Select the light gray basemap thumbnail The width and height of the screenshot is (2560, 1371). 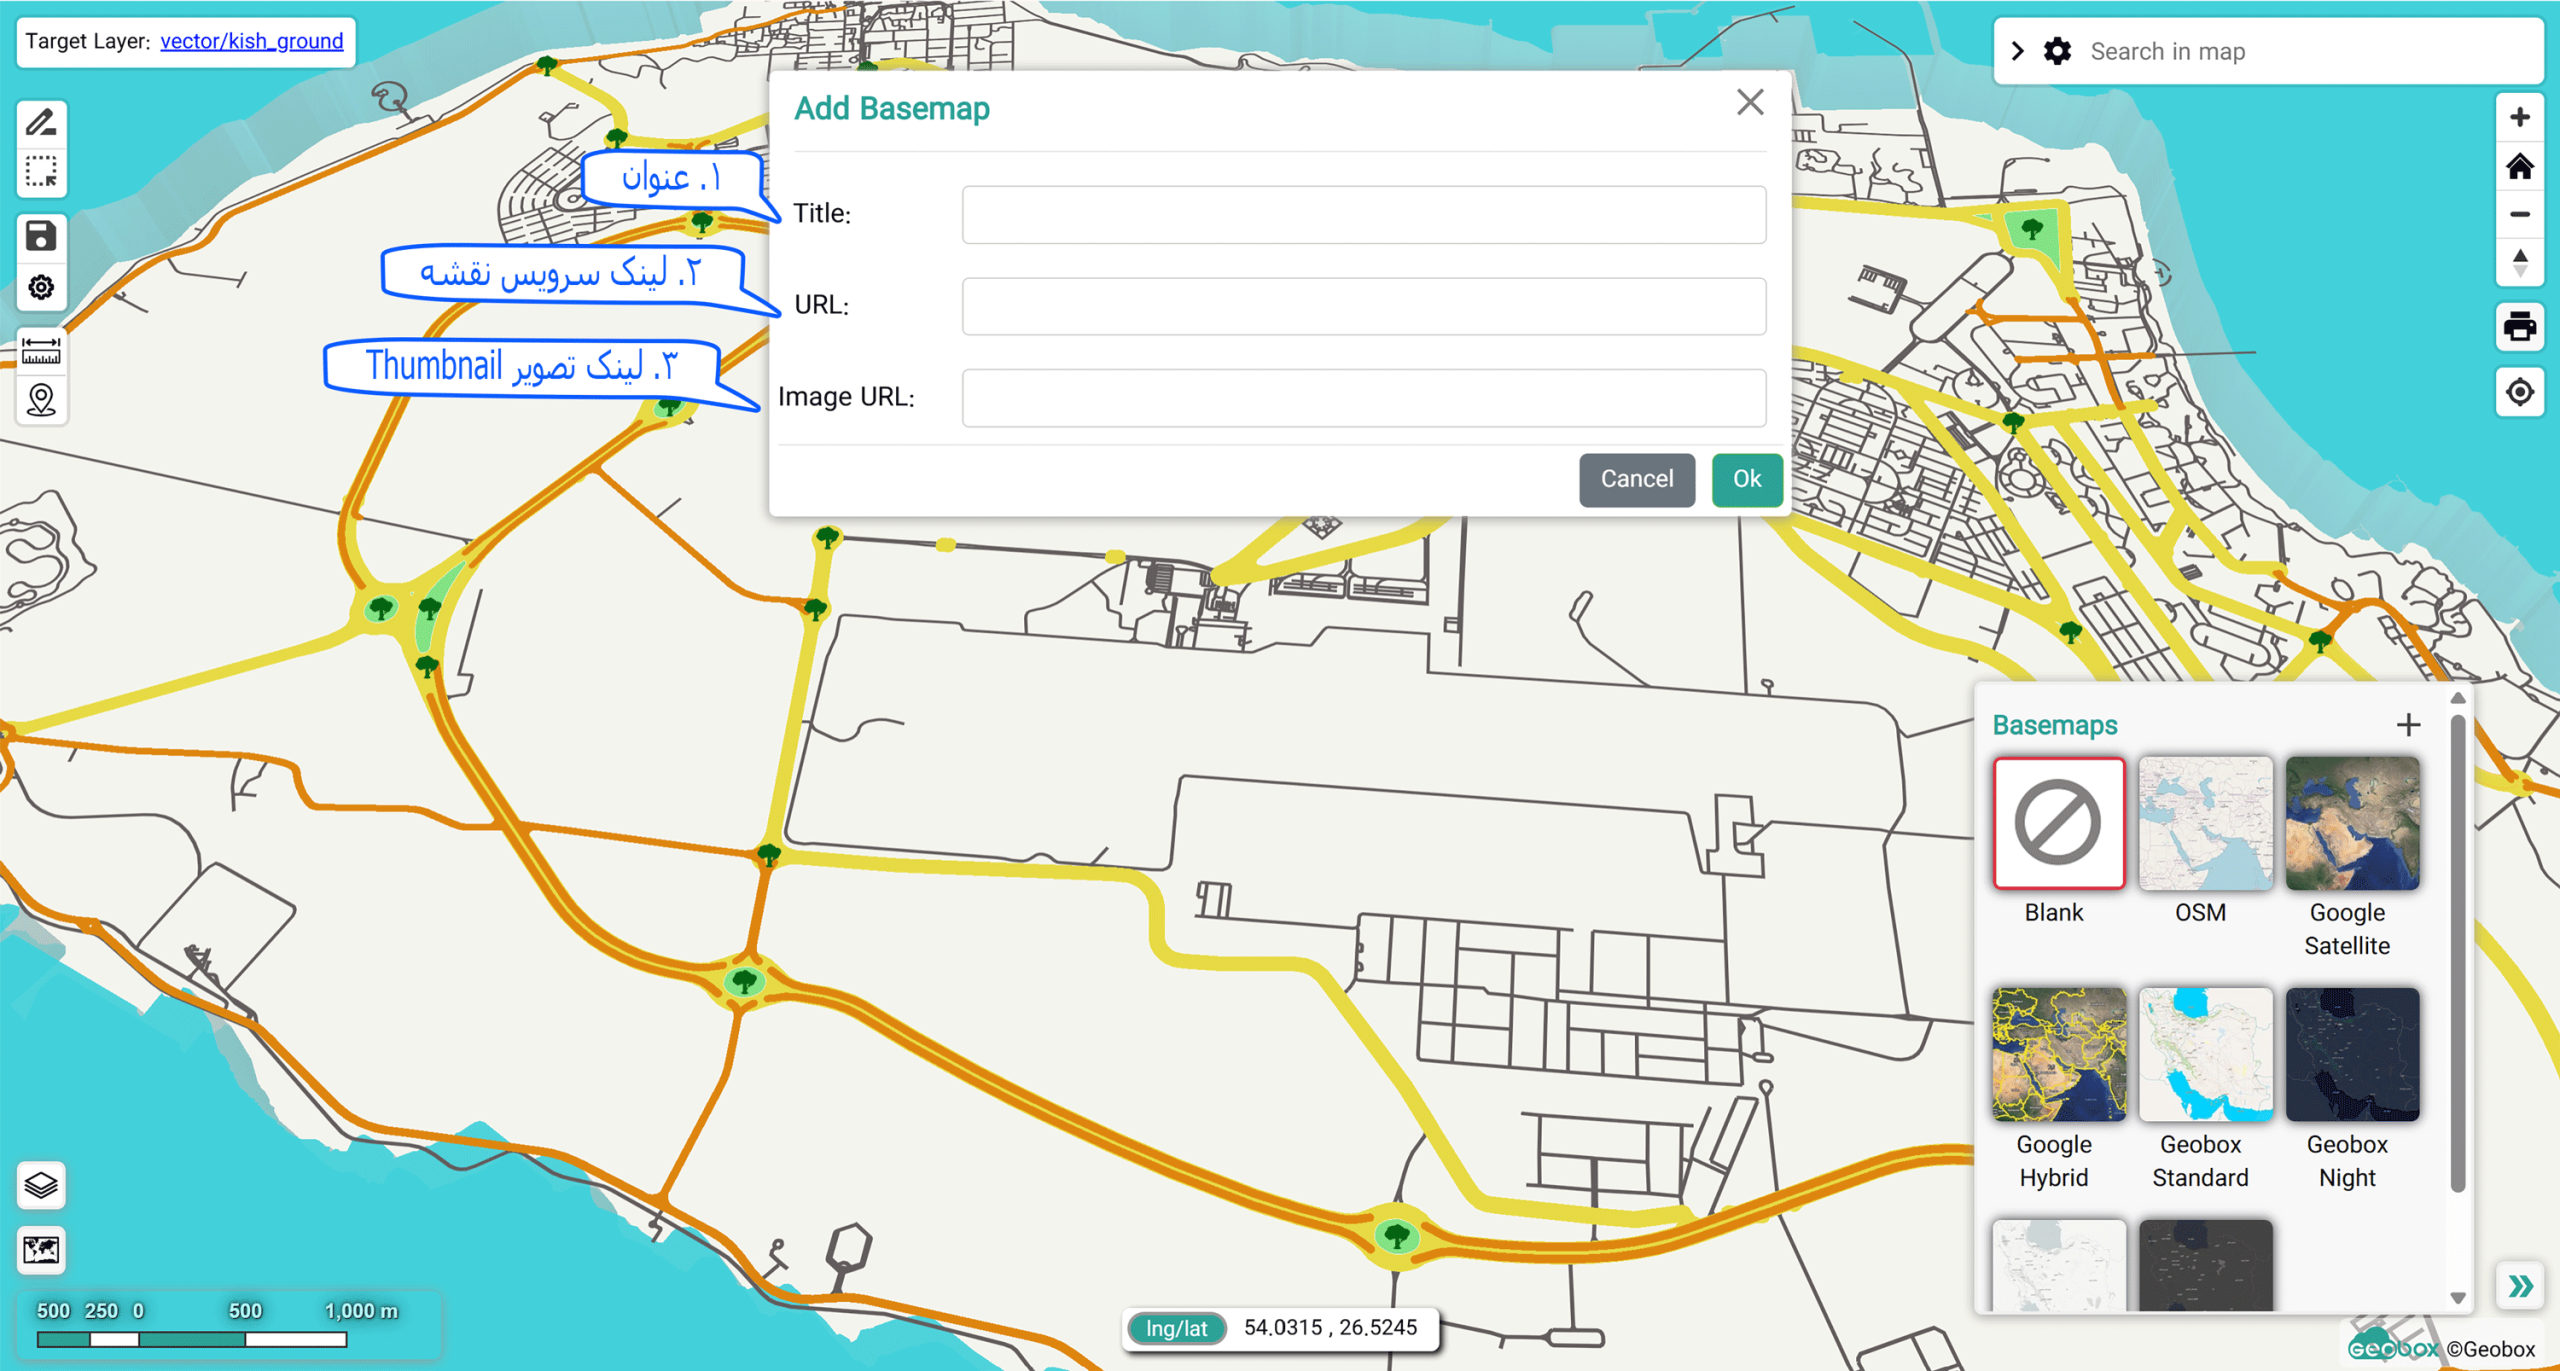click(x=2059, y=1264)
